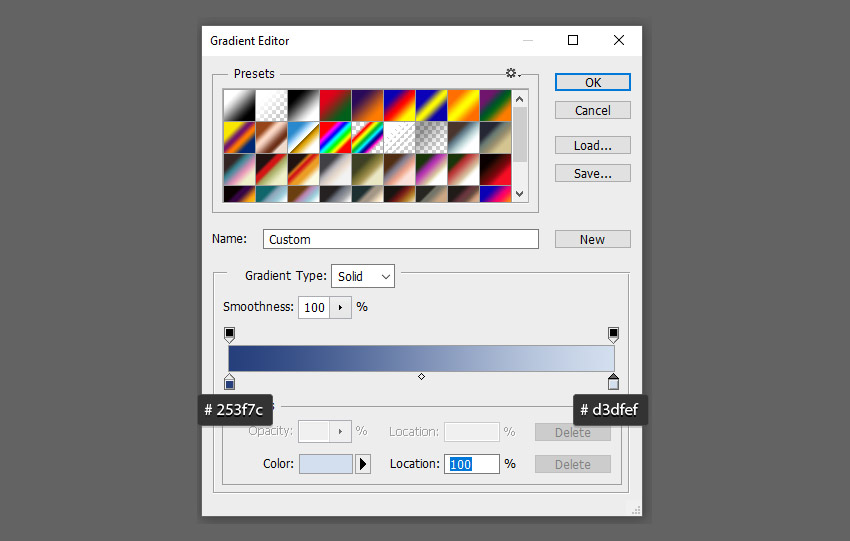Click the presets scroll down arrow
Screen dimensions: 850x541
tap(519, 194)
